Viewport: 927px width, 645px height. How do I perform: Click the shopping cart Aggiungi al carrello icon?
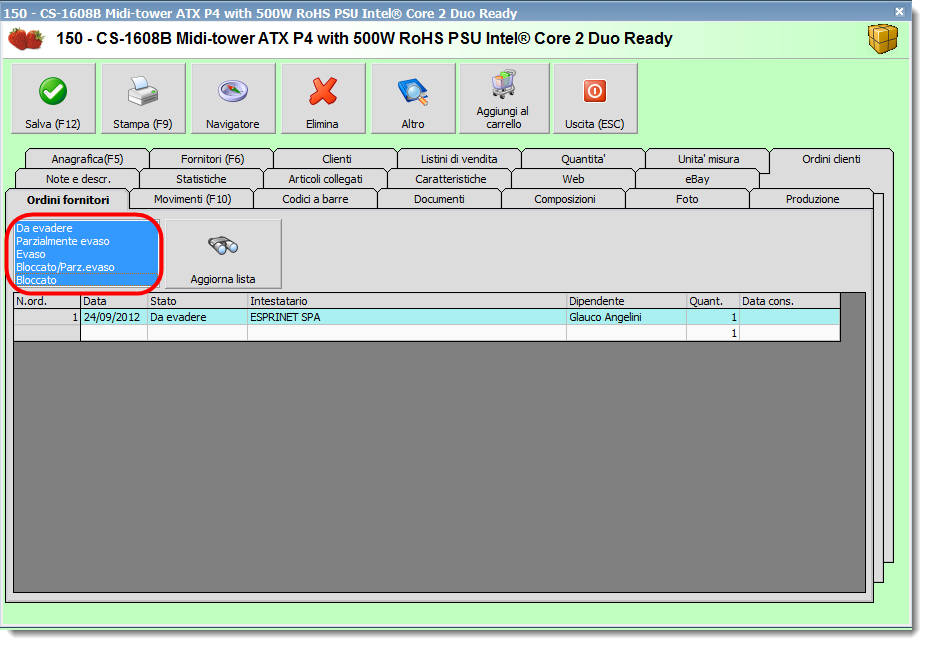[504, 83]
